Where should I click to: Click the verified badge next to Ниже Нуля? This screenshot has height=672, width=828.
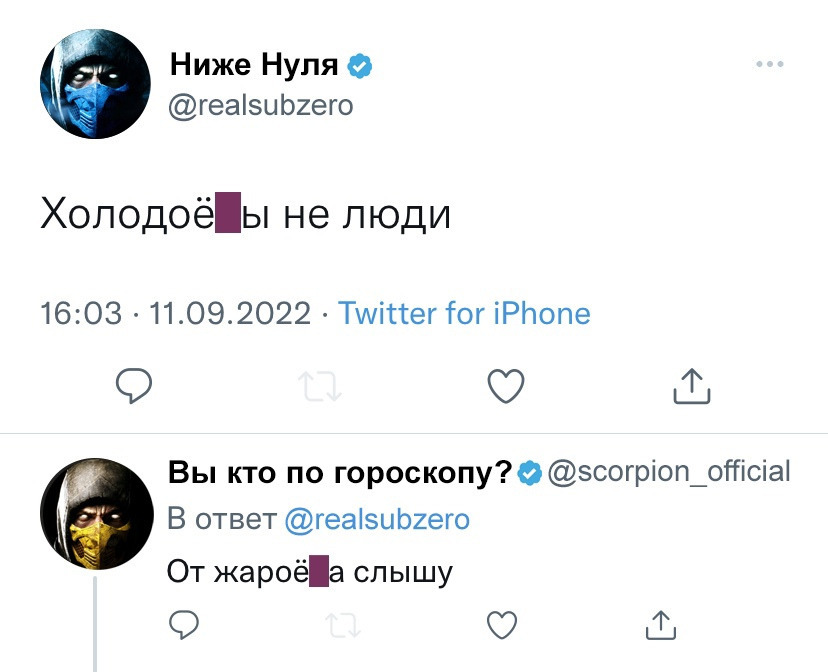(x=359, y=68)
